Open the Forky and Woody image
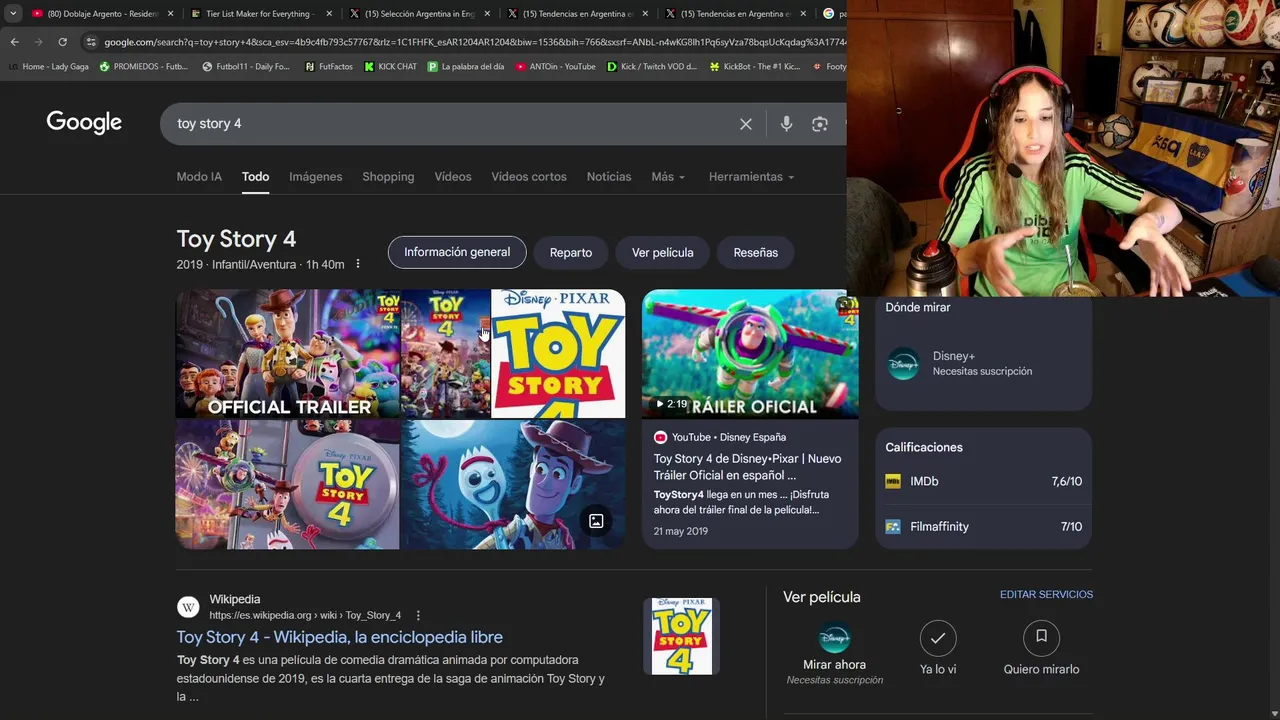Image resolution: width=1280 pixels, height=720 pixels. [513, 485]
